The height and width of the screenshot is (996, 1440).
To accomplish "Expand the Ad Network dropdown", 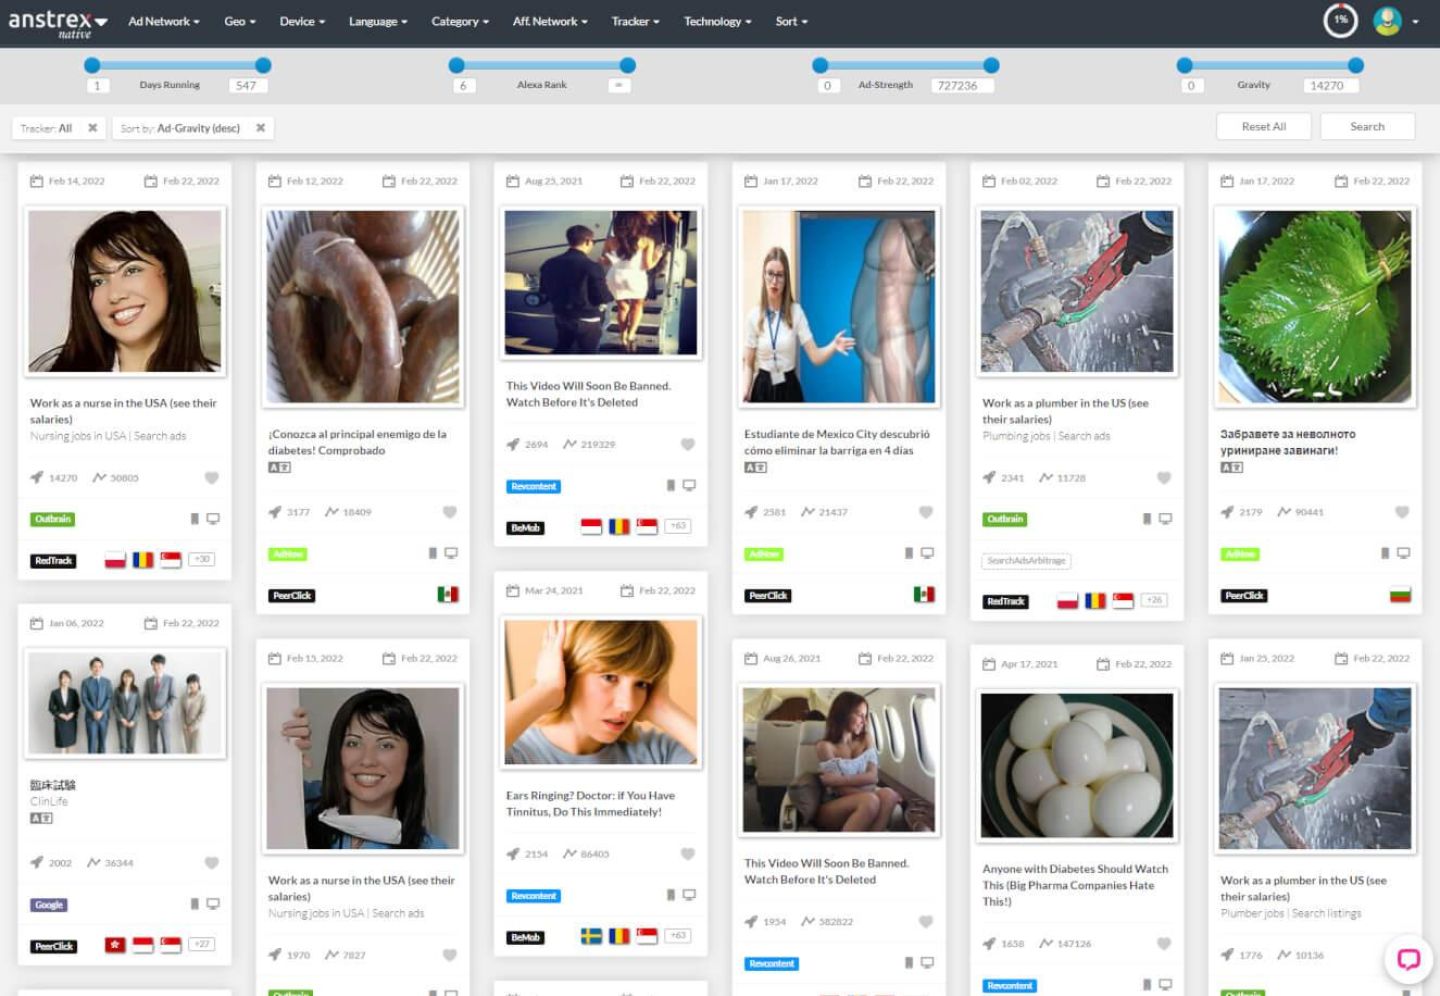I will (163, 21).
